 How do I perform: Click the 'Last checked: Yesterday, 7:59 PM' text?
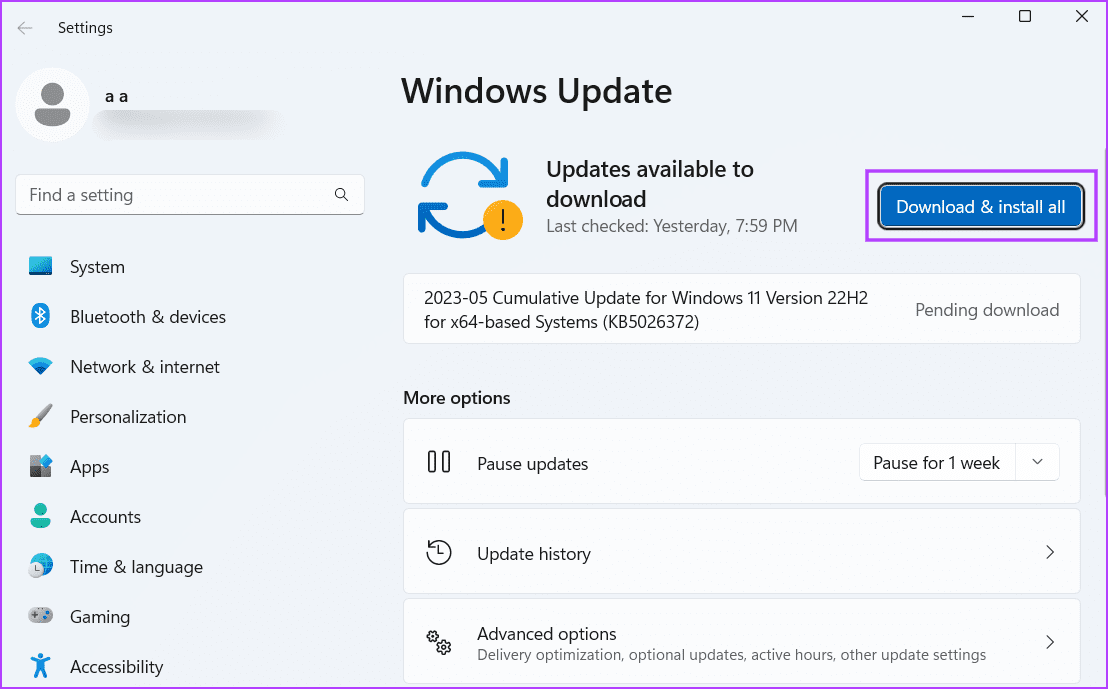click(x=672, y=226)
